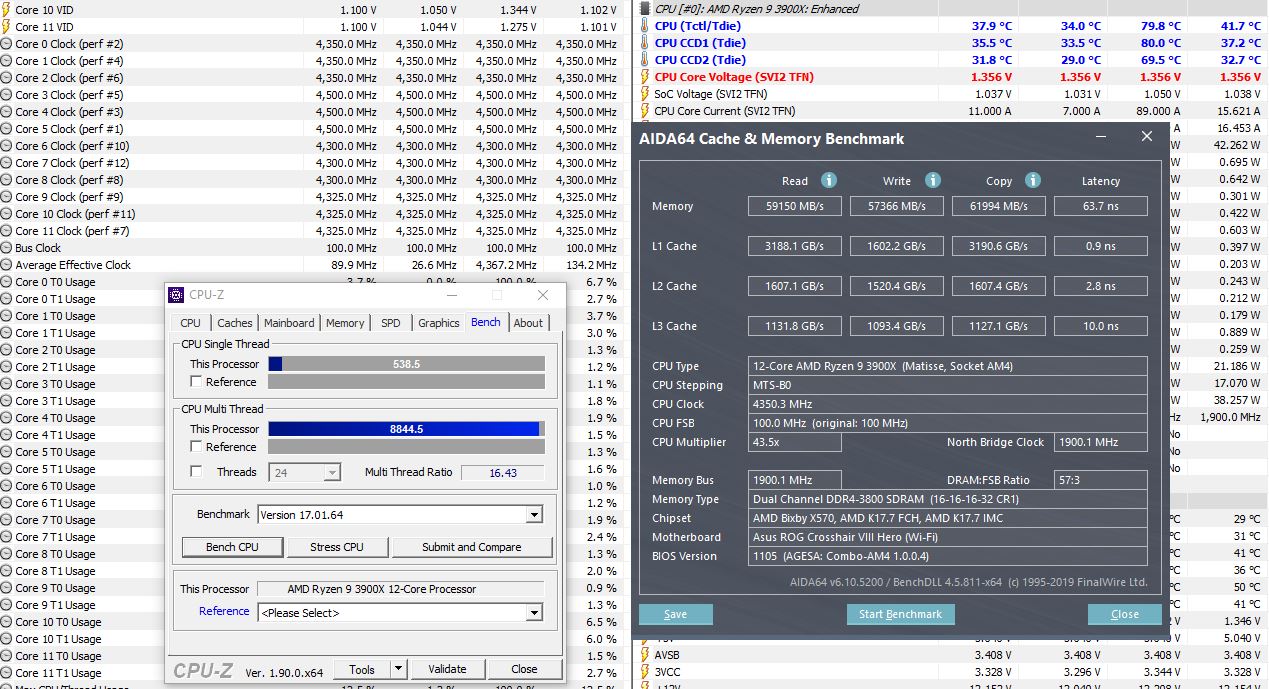Click the Tools button in CPU-Z
1269x689 pixels.
pyautogui.click(x=362, y=670)
